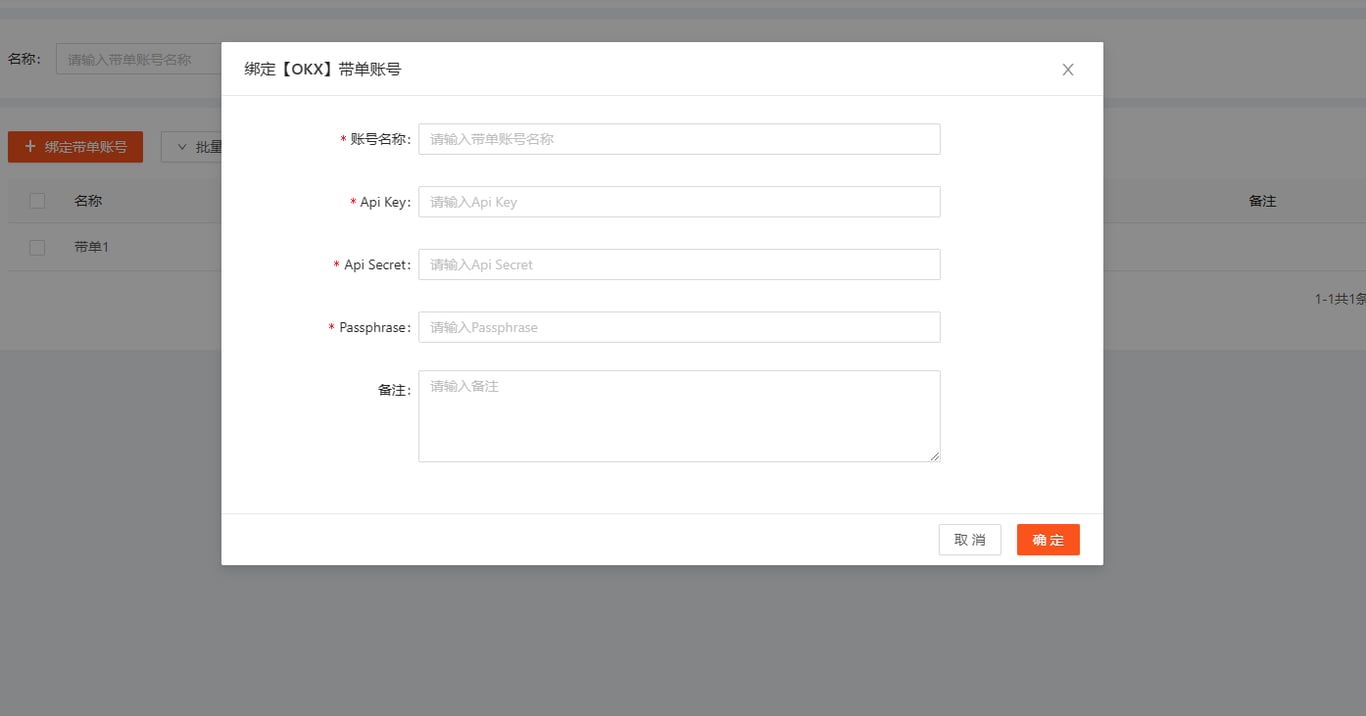Click 绑定带单账号 button in background page
This screenshot has height=716, width=1366.
tap(75, 147)
